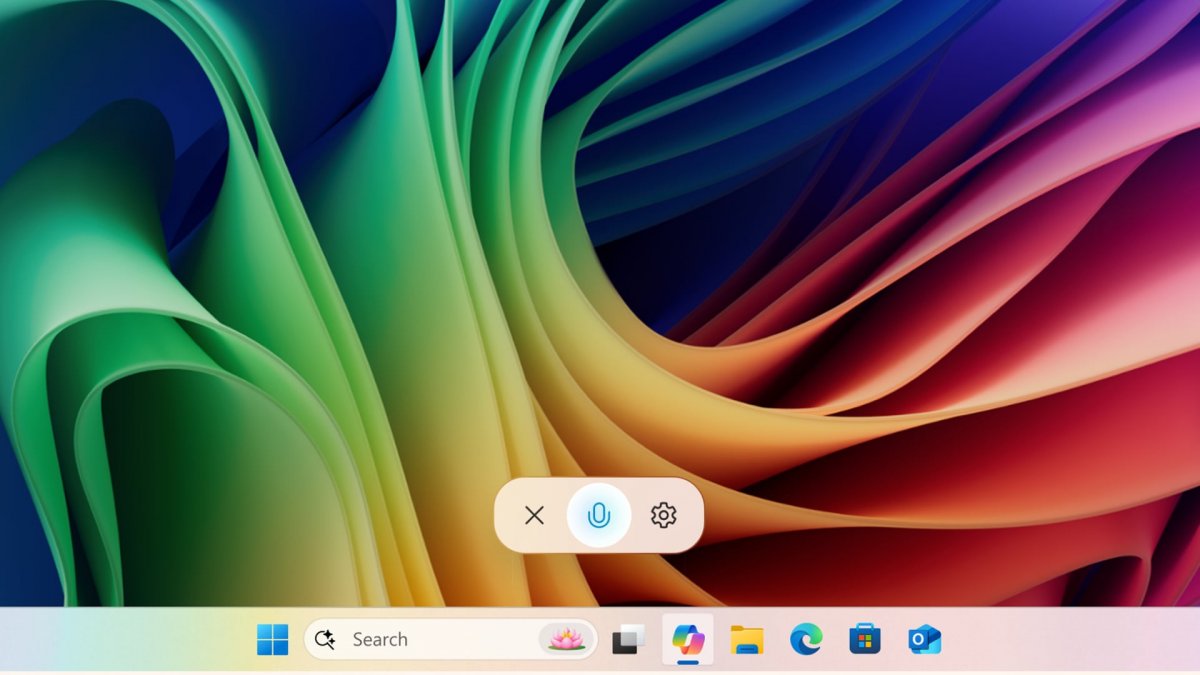The image size is (1200, 675).
Task: Open the lotus search highlight icon
Action: [567, 639]
